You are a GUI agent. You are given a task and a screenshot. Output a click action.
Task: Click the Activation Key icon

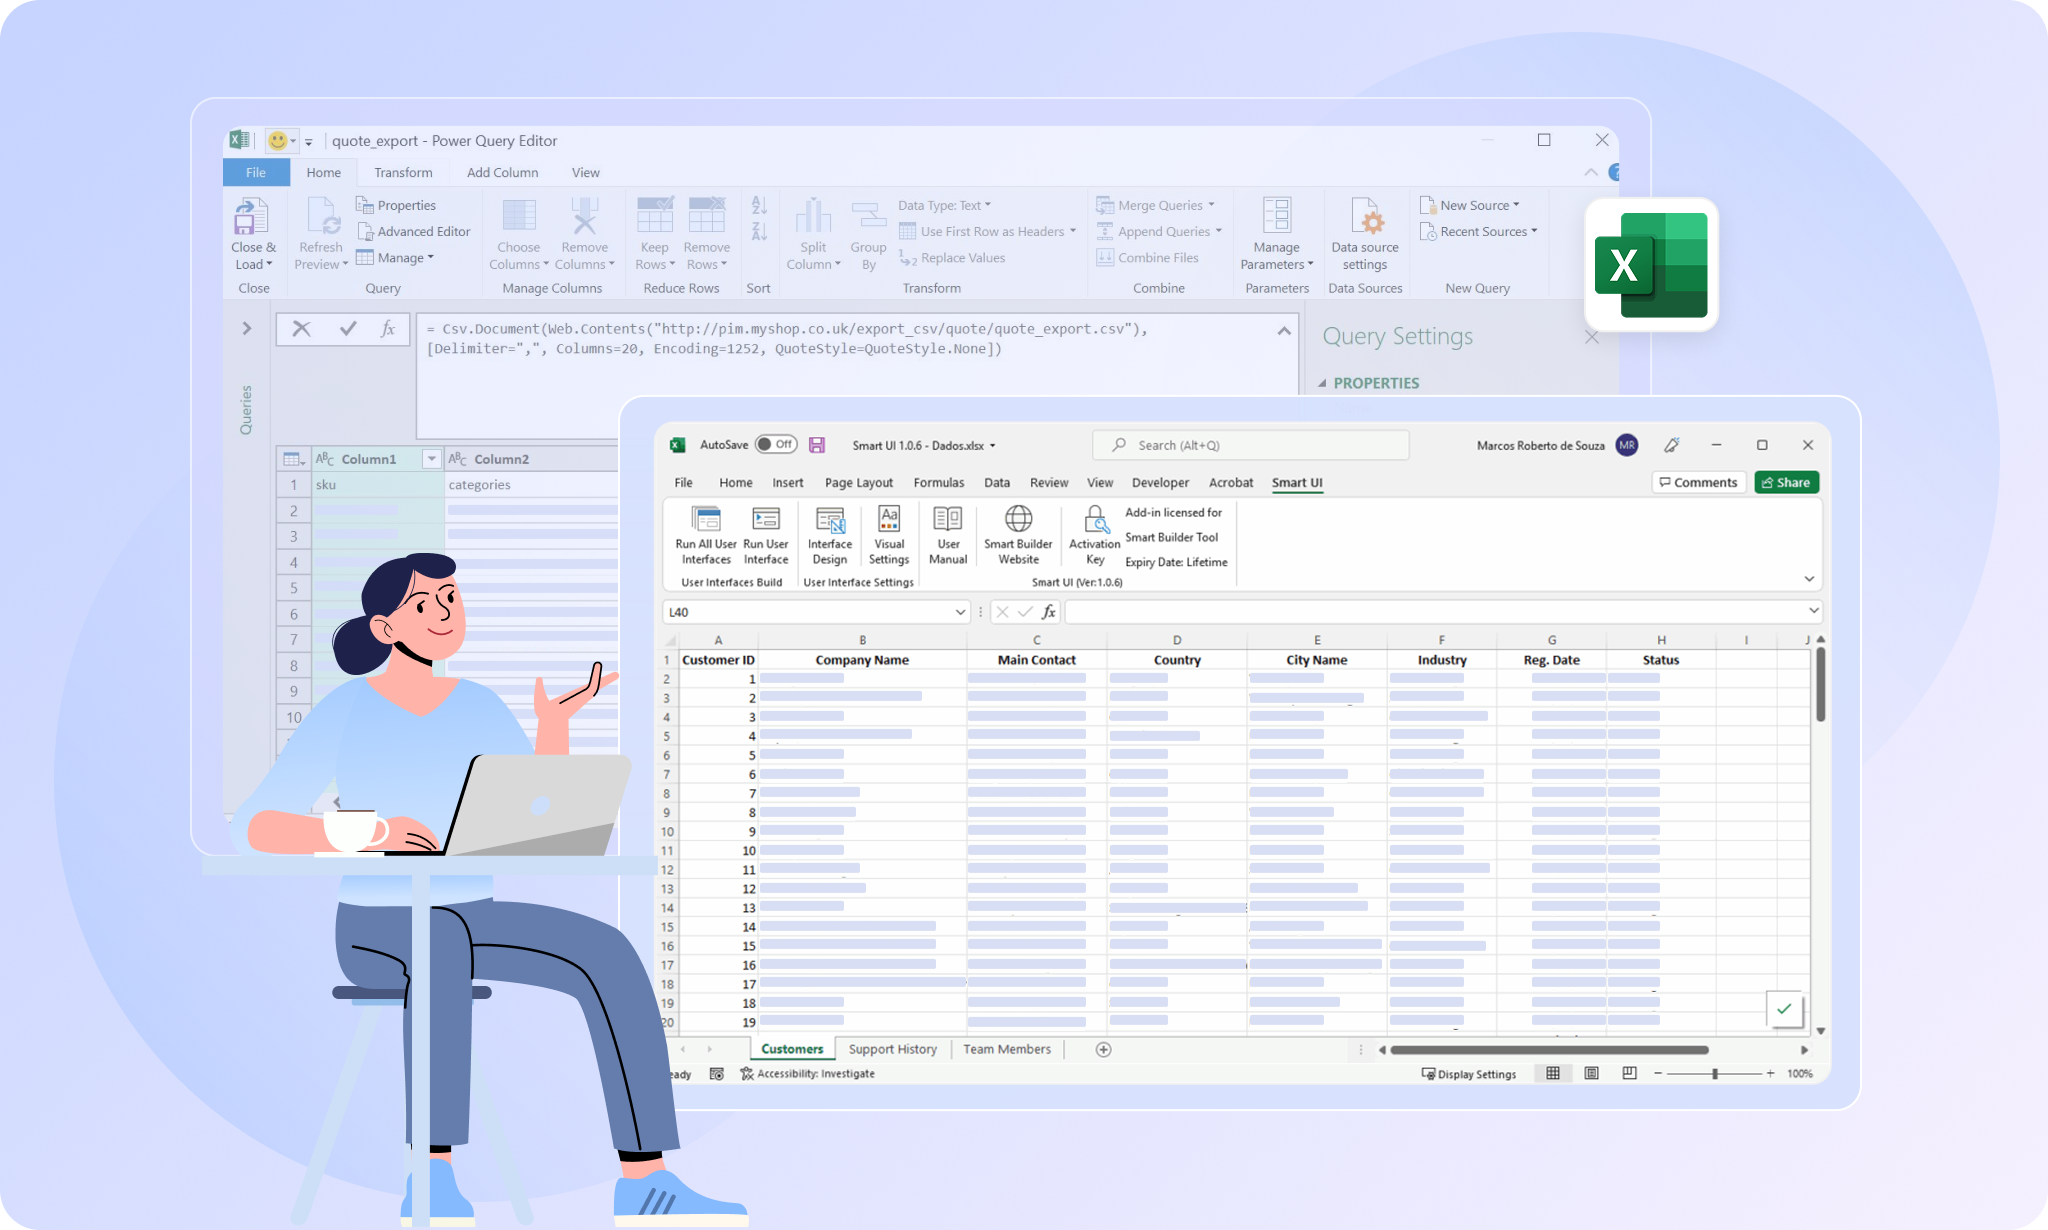1094,535
